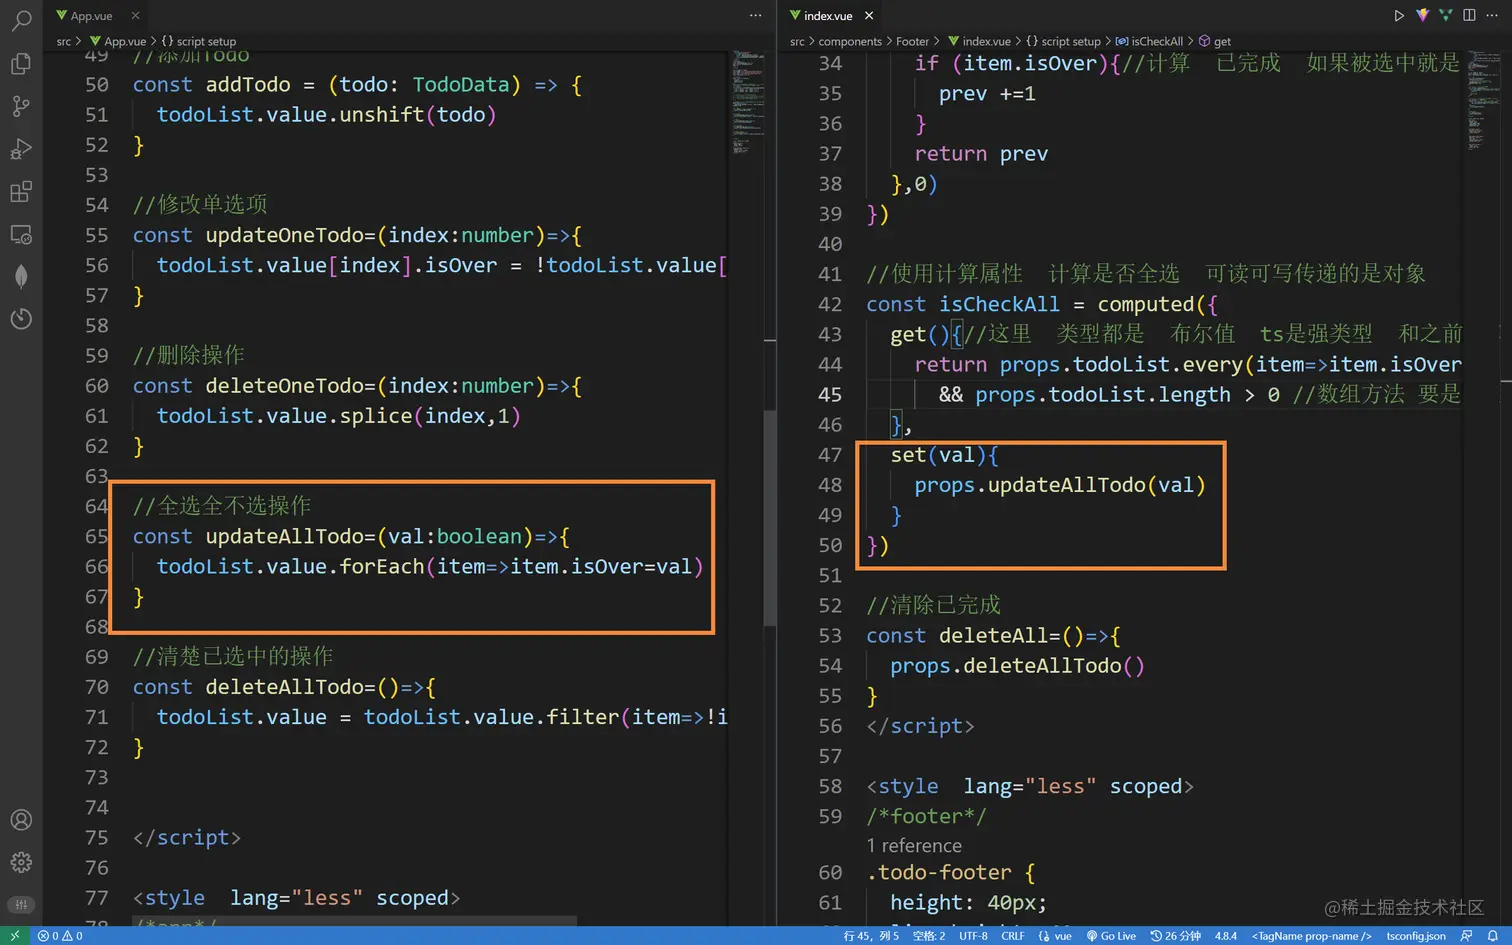1512x945 pixels.
Task: Show the errors and warnings count
Action: click(x=60, y=936)
